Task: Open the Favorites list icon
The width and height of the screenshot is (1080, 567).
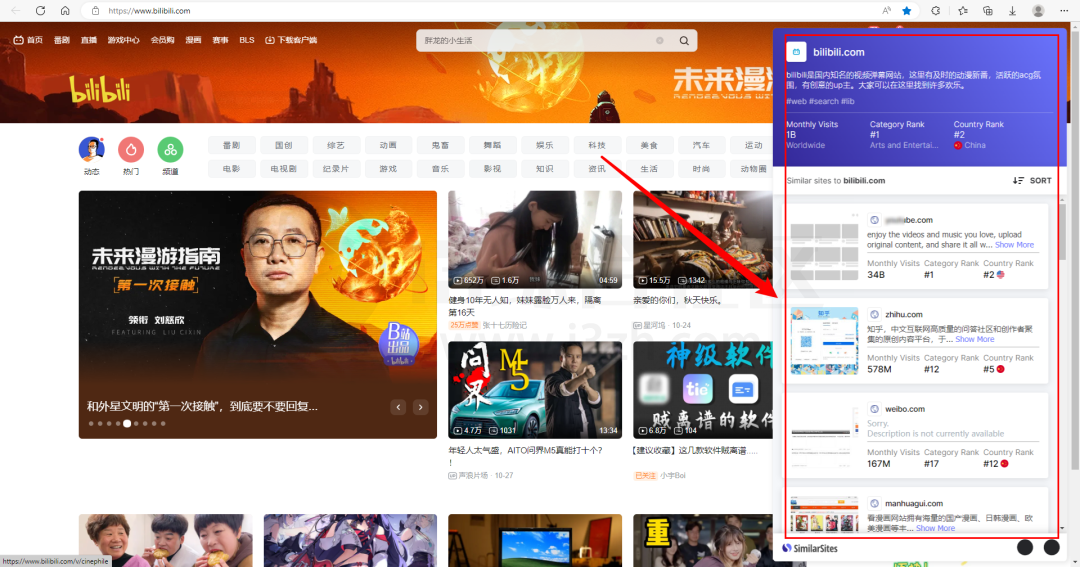Action: [963, 10]
